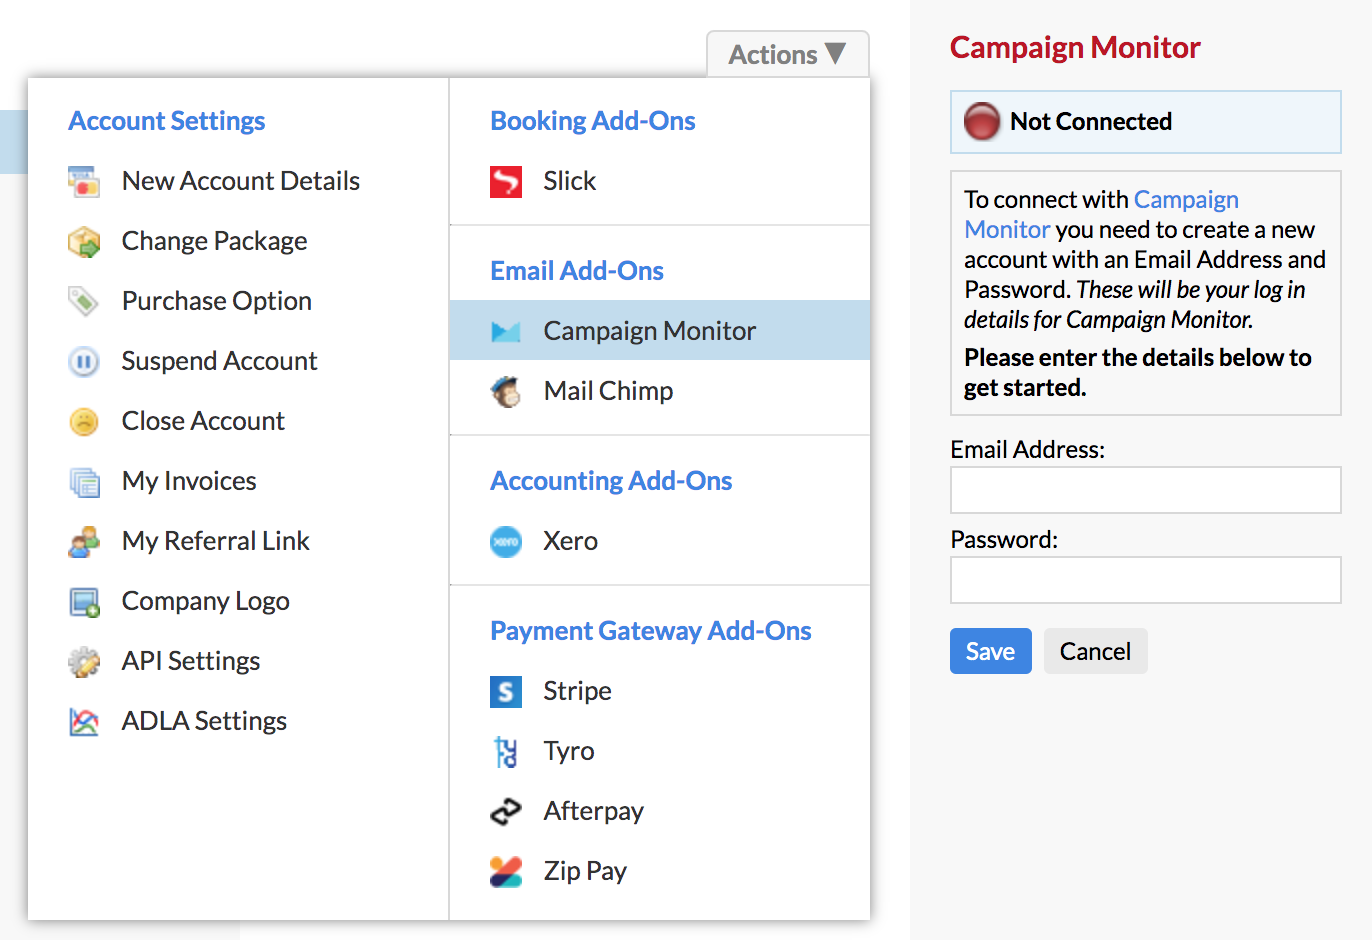1372x940 pixels.
Task: Click the Campaign Monitor envelope icon
Action: 506,331
